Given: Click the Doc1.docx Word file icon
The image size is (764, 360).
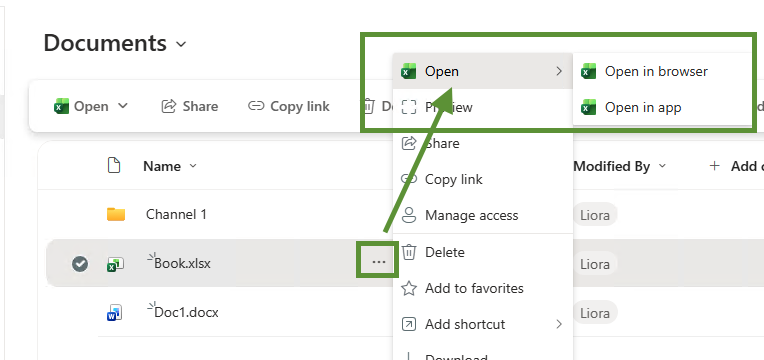Looking at the screenshot, I should click(115, 312).
